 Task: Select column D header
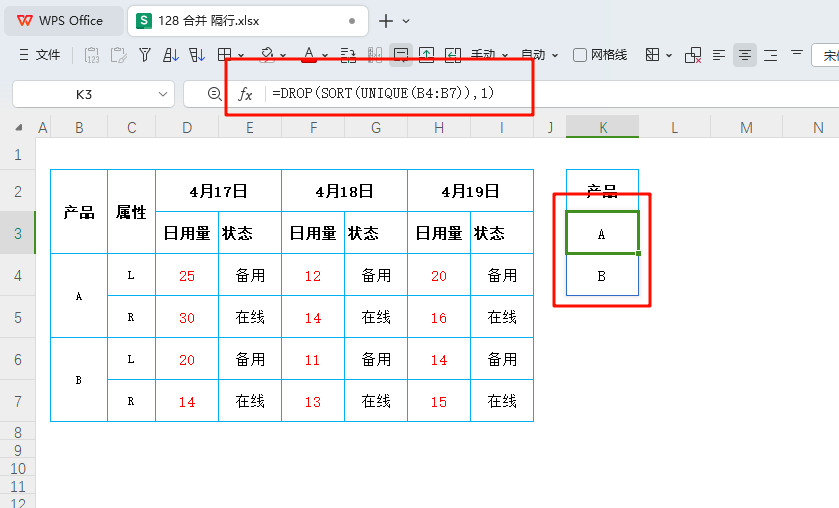187,127
